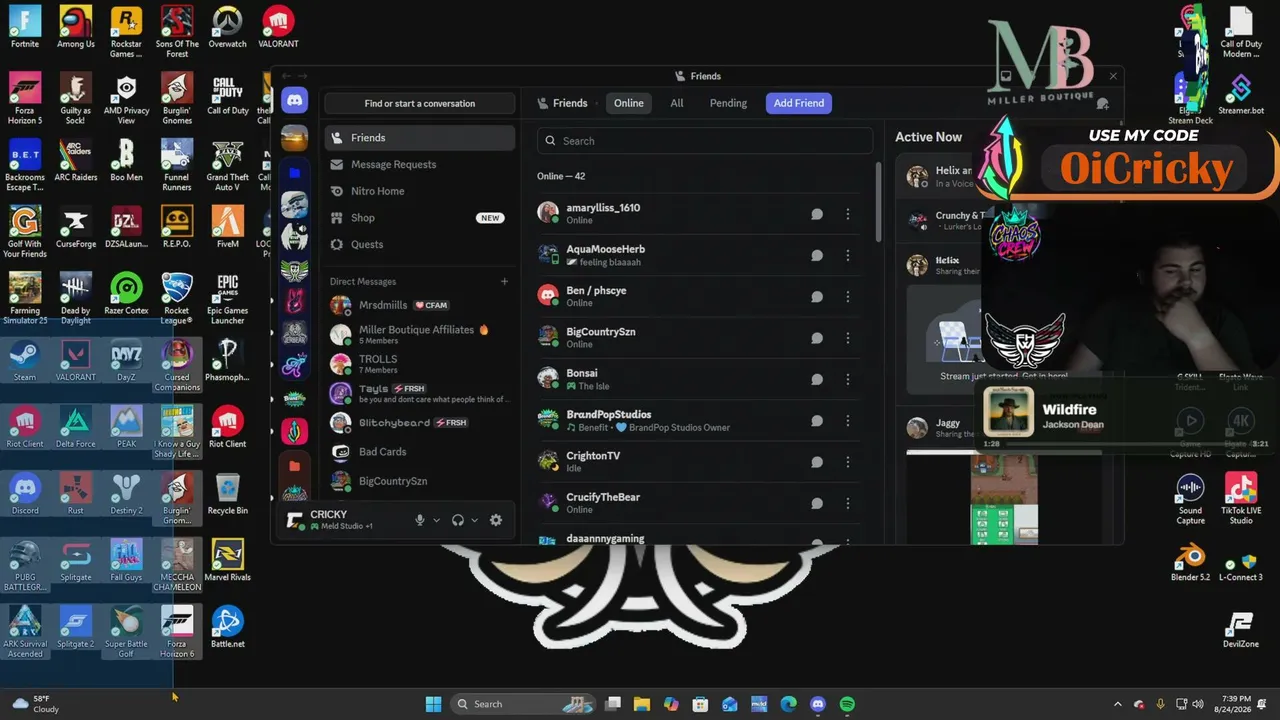Open File Explorer from the taskbar
1280x720 pixels.
(x=642, y=704)
